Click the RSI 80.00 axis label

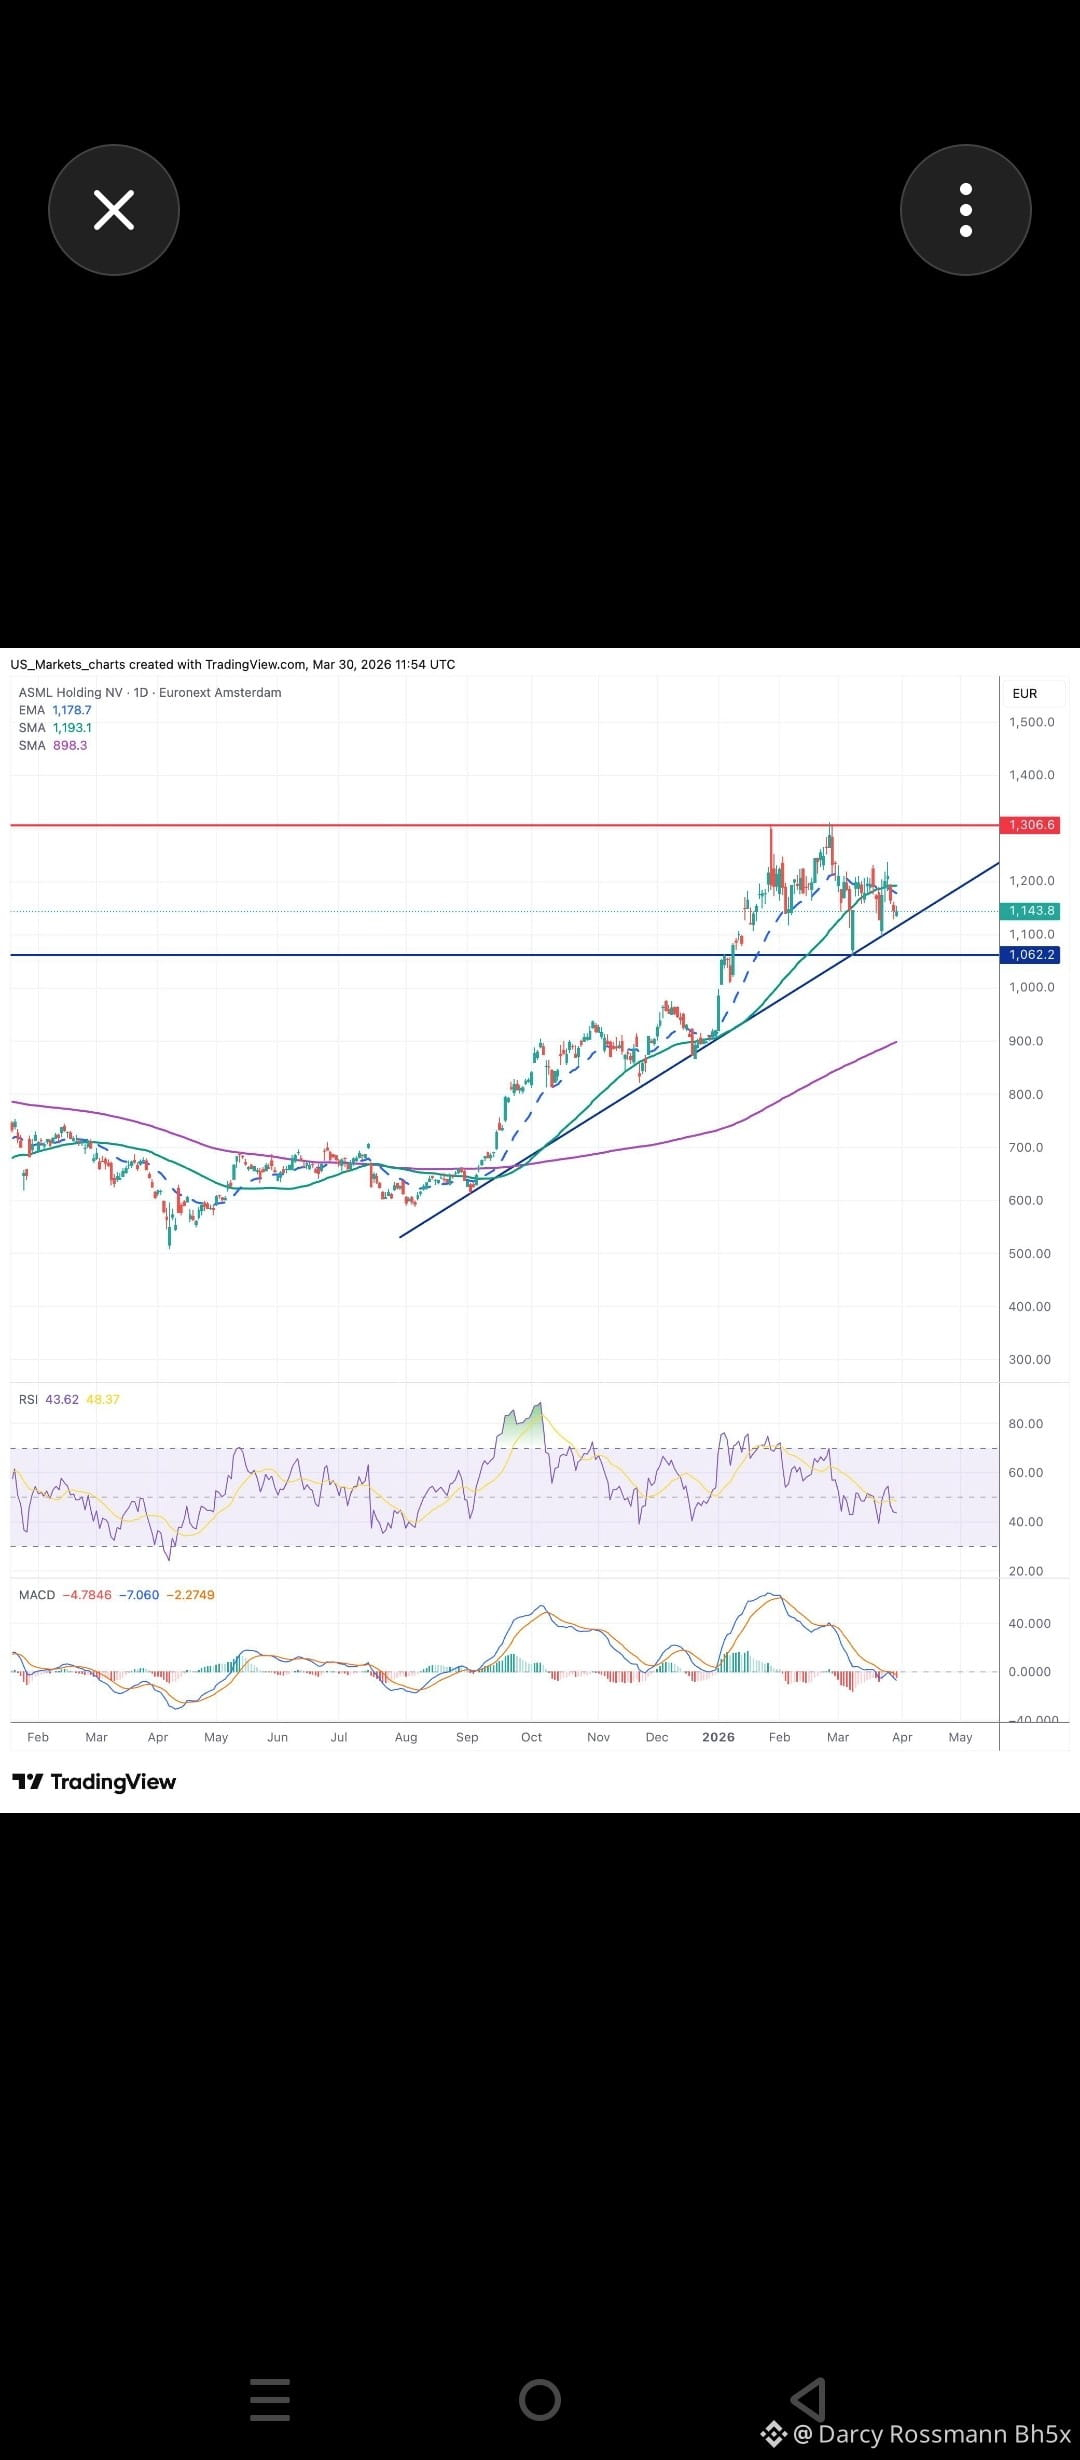(x=1026, y=1424)
